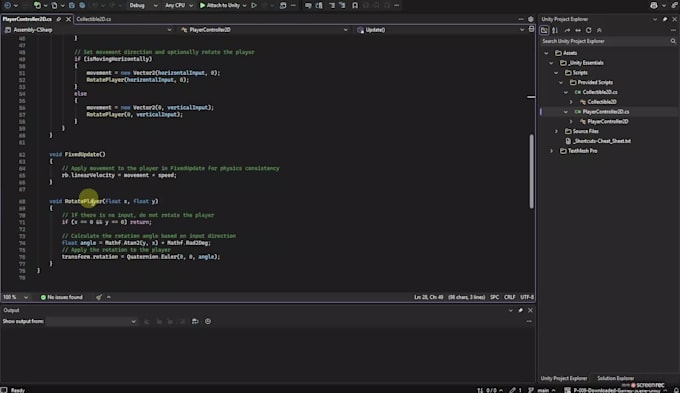This screenshot has width=680, height=393.
Task: Click the code cleanup broom icon
Action: (99, 297)
